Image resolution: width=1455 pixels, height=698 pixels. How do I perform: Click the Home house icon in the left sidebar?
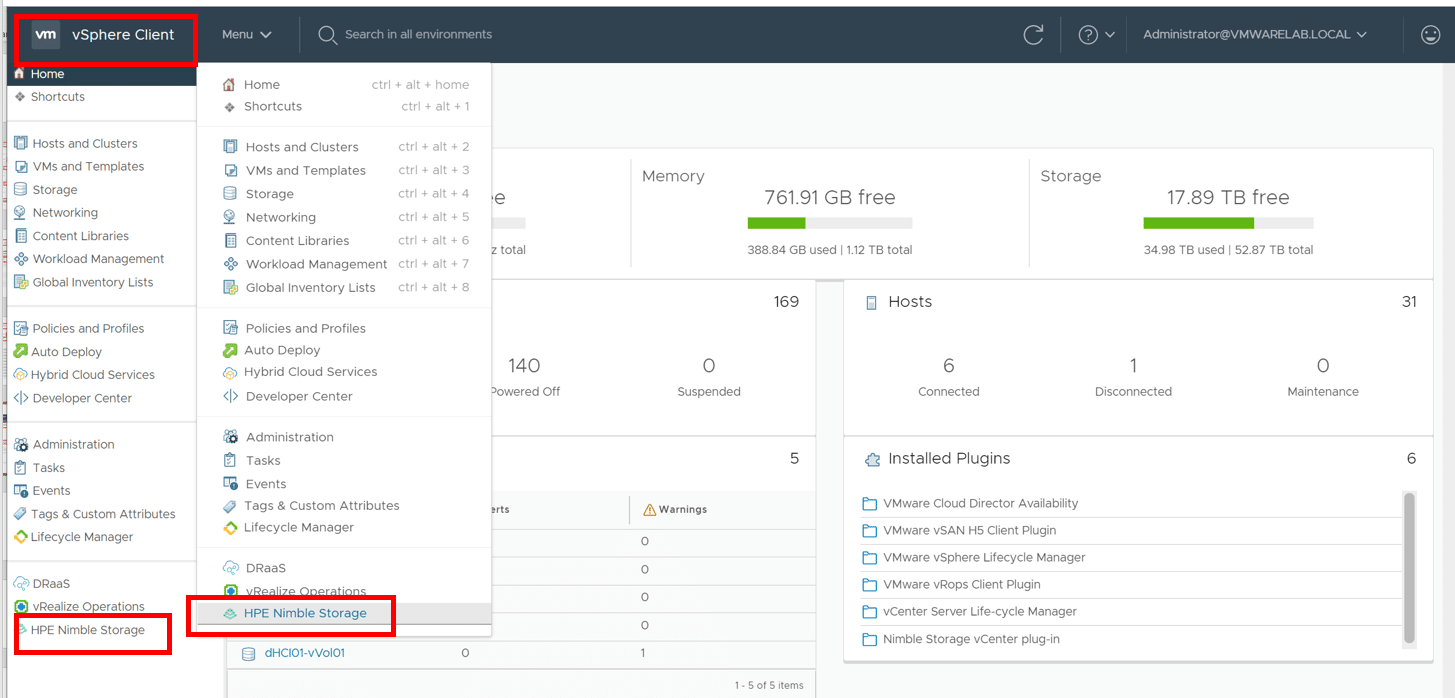pos(19,74)
